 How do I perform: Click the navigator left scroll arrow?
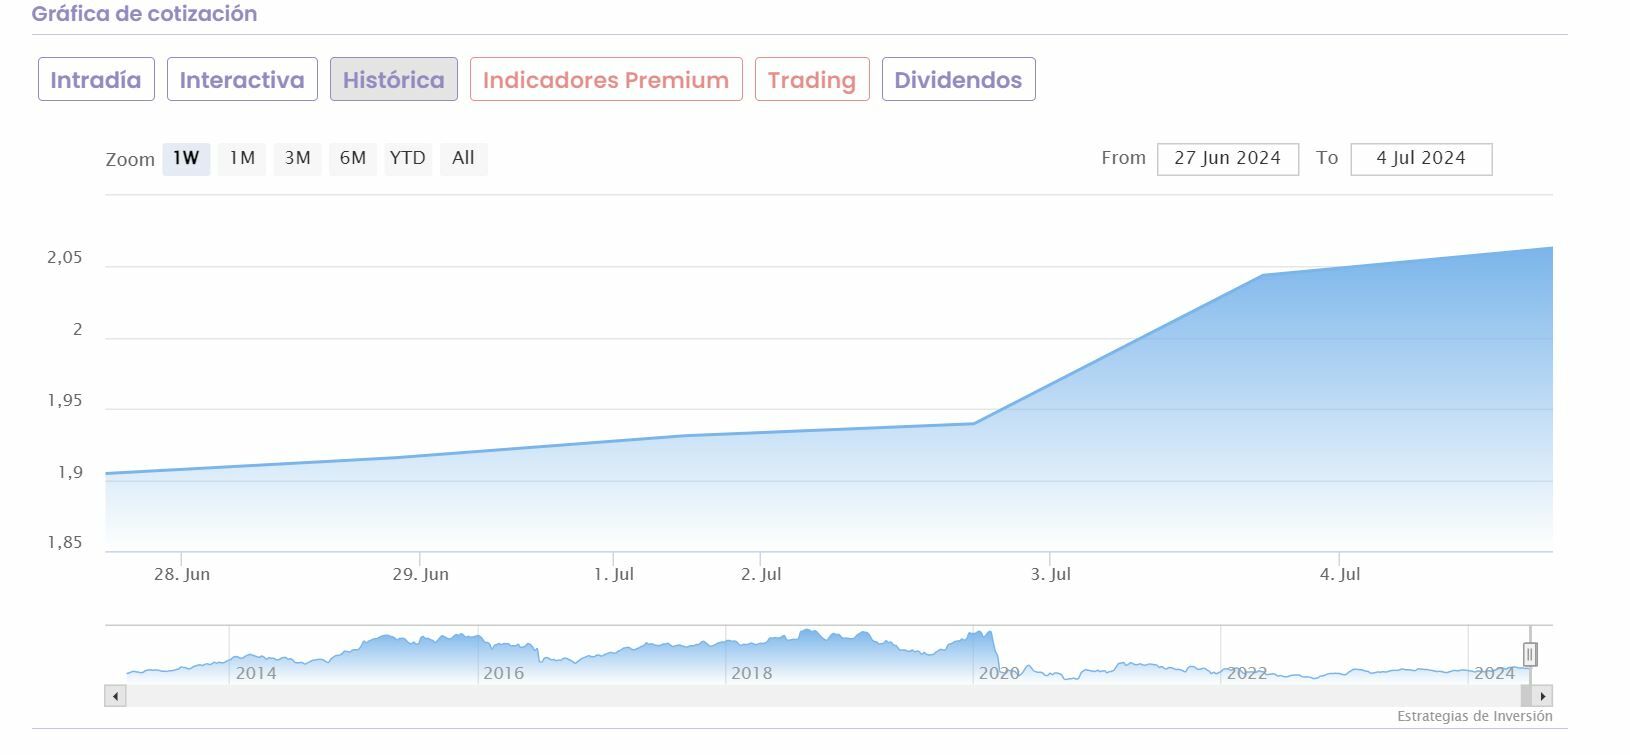click(115, 696)
